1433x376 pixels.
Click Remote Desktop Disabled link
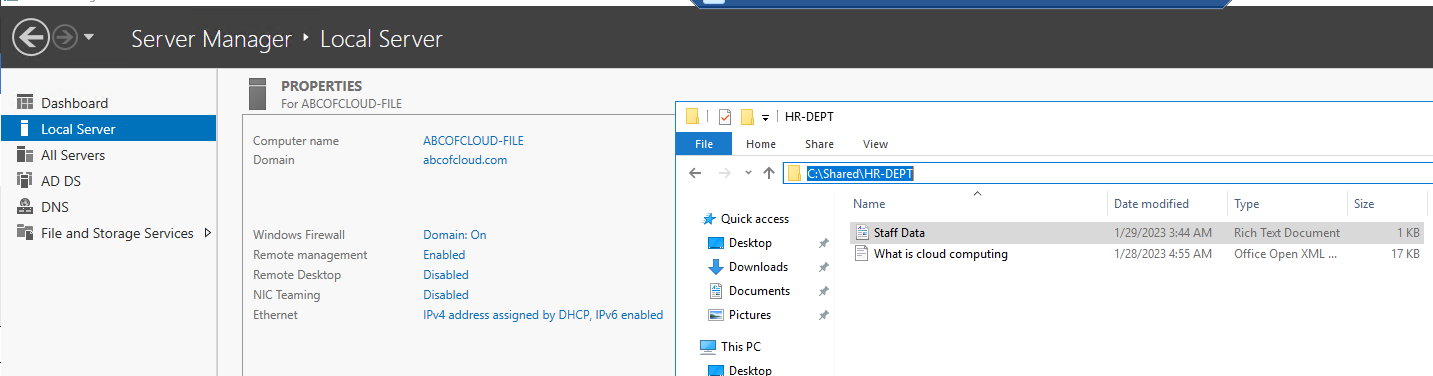pos(446,275)
